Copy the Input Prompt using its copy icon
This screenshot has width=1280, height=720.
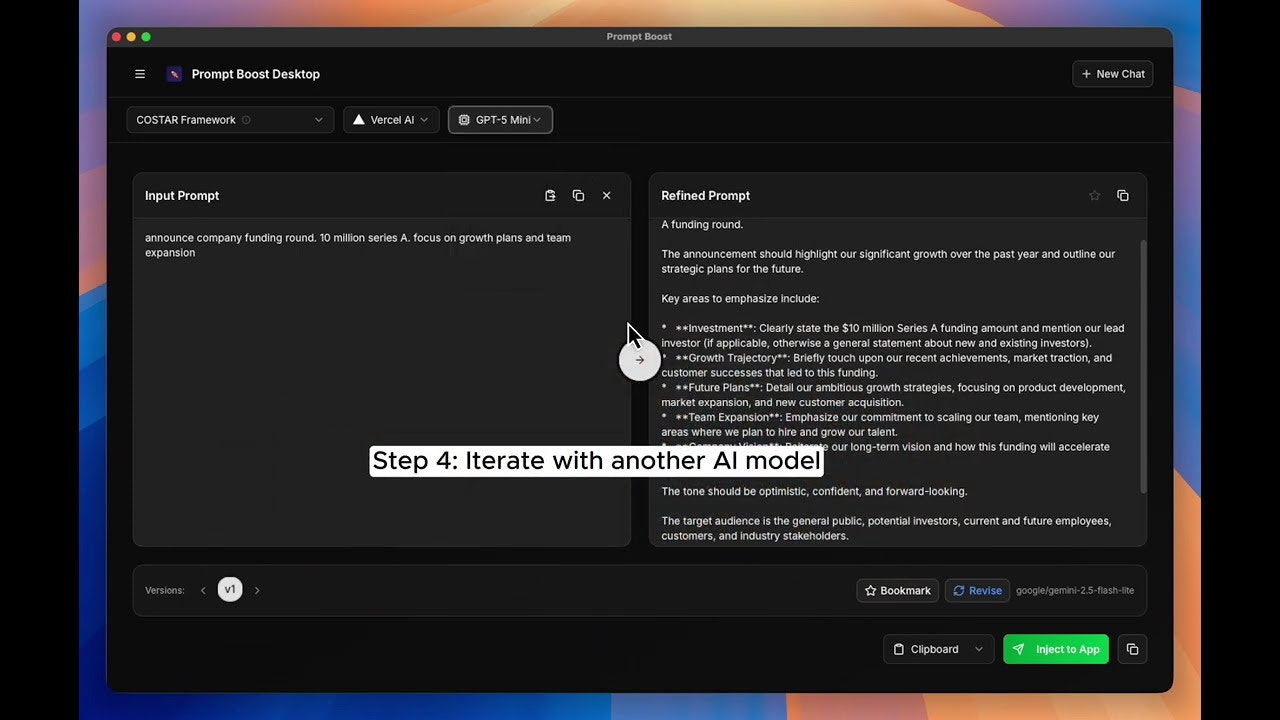click(578, 195)
